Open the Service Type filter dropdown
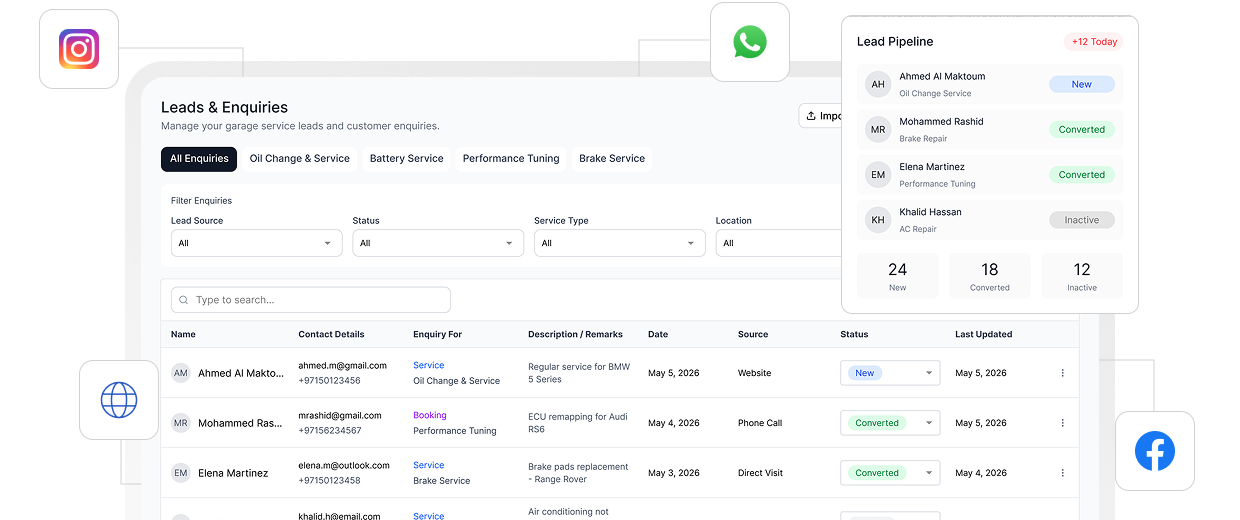Image resolution: width=1240 pixels, height=520 pixels. [620, 243]
